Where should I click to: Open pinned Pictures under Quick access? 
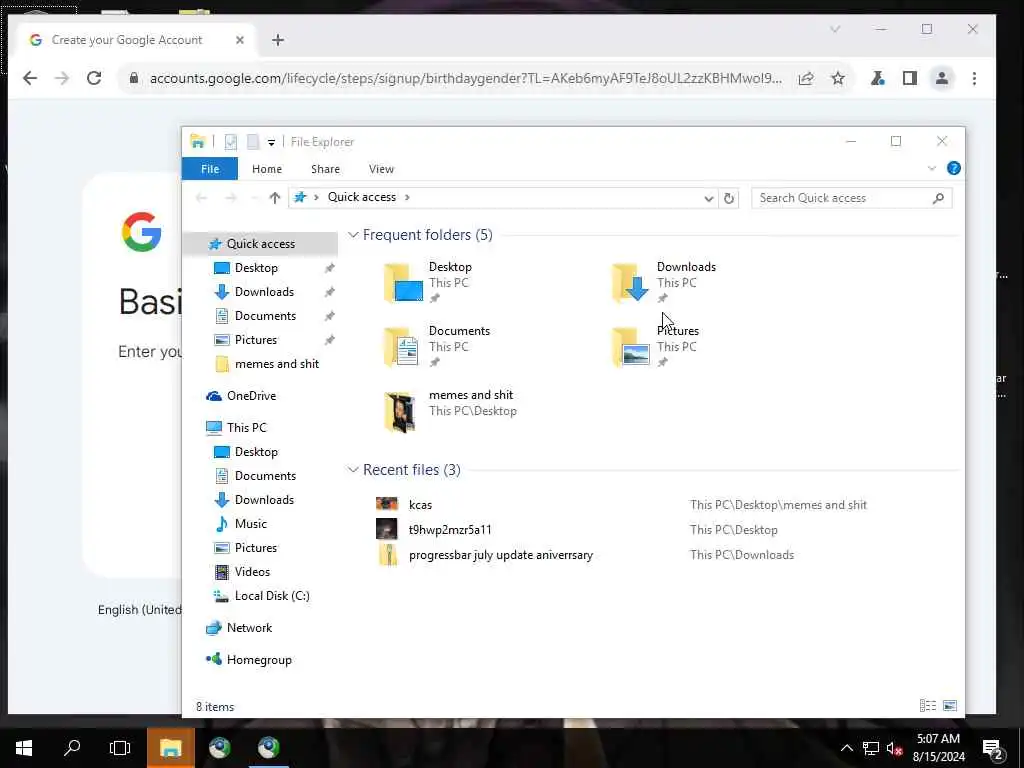[x=255, y=340]
